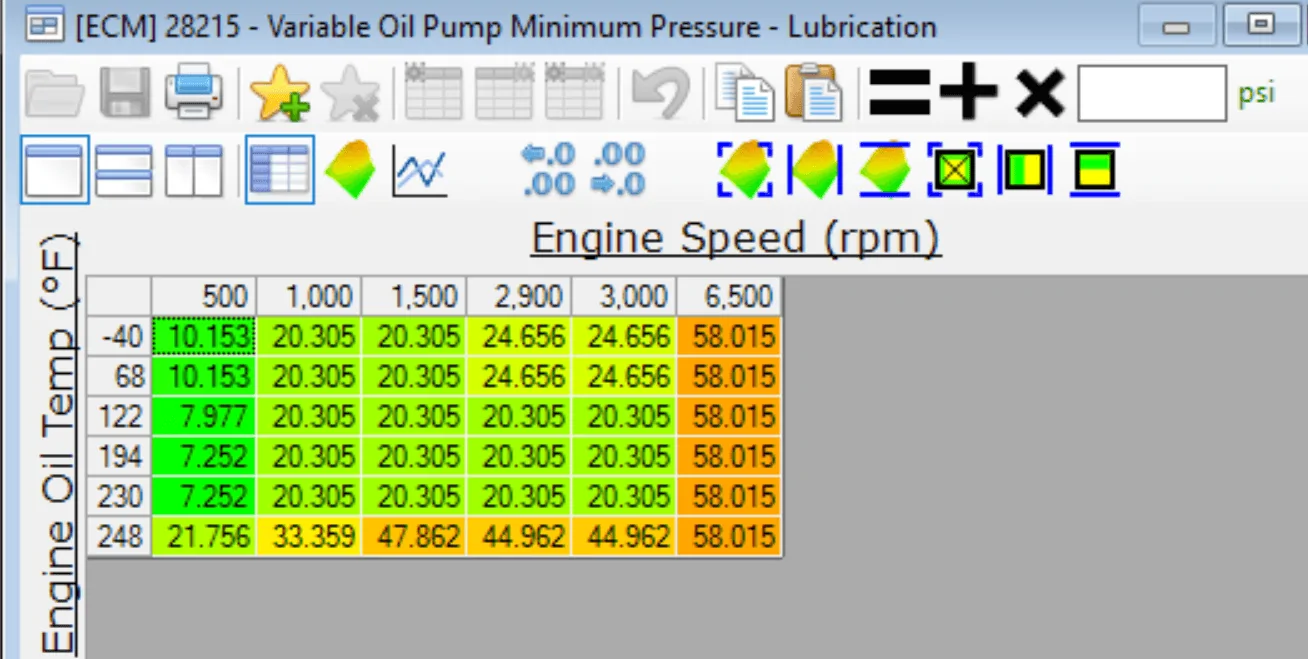Click the equals sign set-value button

899,94
